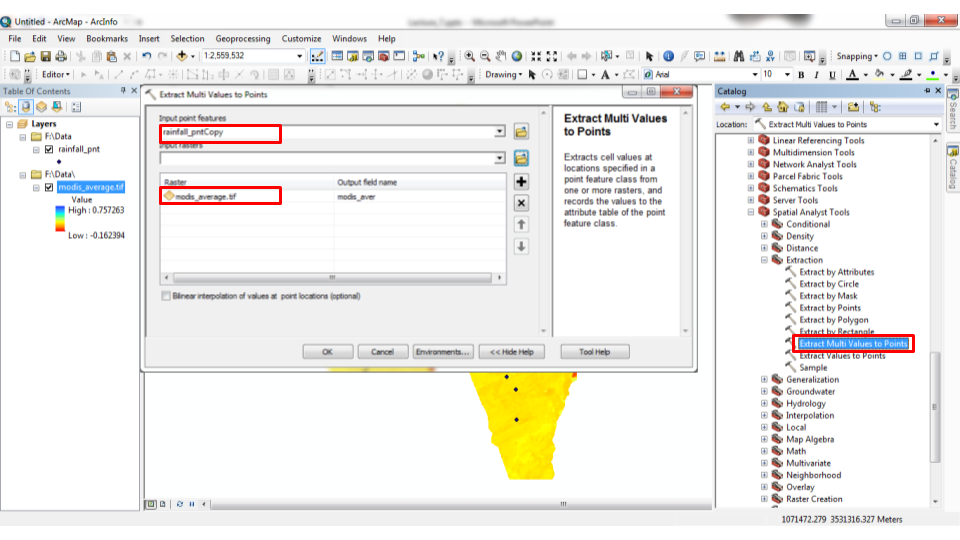The width and height of the screenshot is (960, 540).
Task: Toggle Bold text formatting
Action: 801,75
